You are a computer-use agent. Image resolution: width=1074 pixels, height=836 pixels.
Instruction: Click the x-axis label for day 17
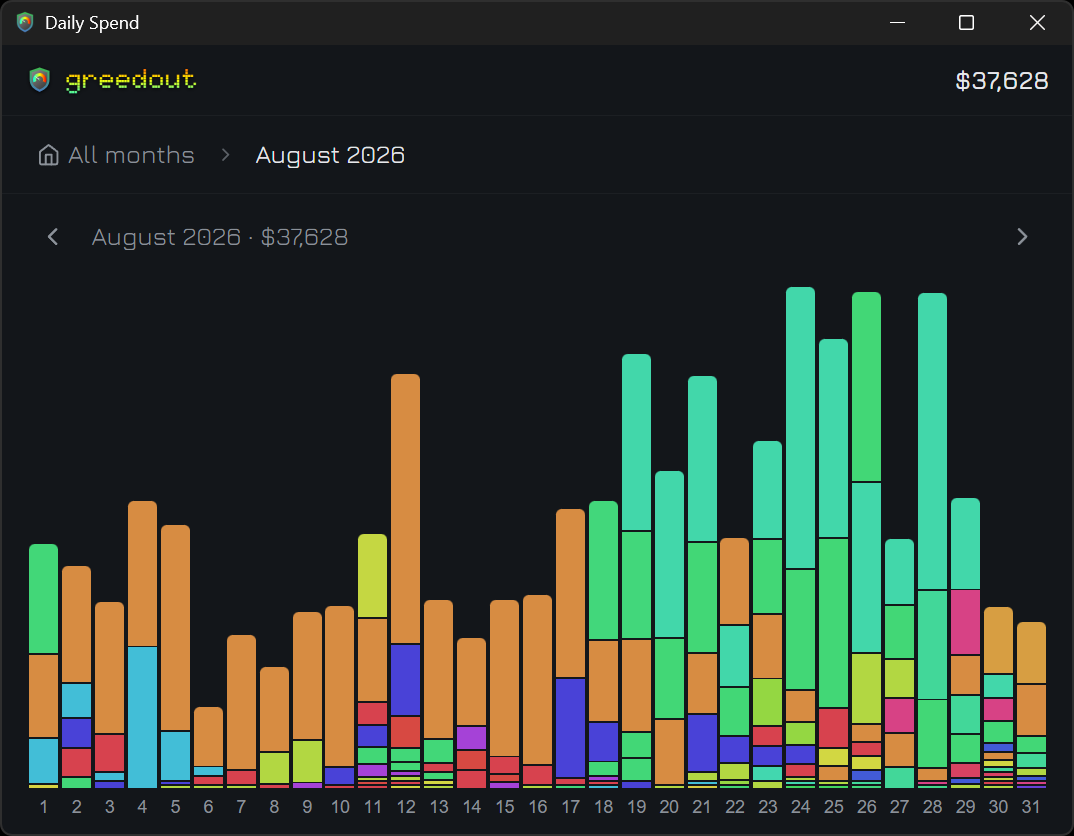click(x=571, y=807)
